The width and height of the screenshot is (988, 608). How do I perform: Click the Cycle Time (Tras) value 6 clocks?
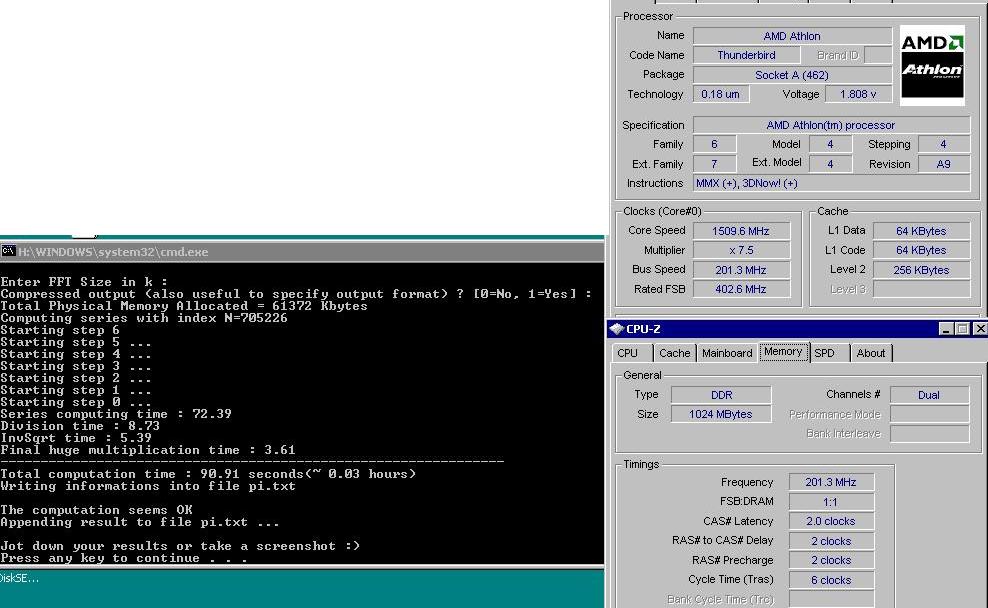pyautogui.click(x=831, y=580)
